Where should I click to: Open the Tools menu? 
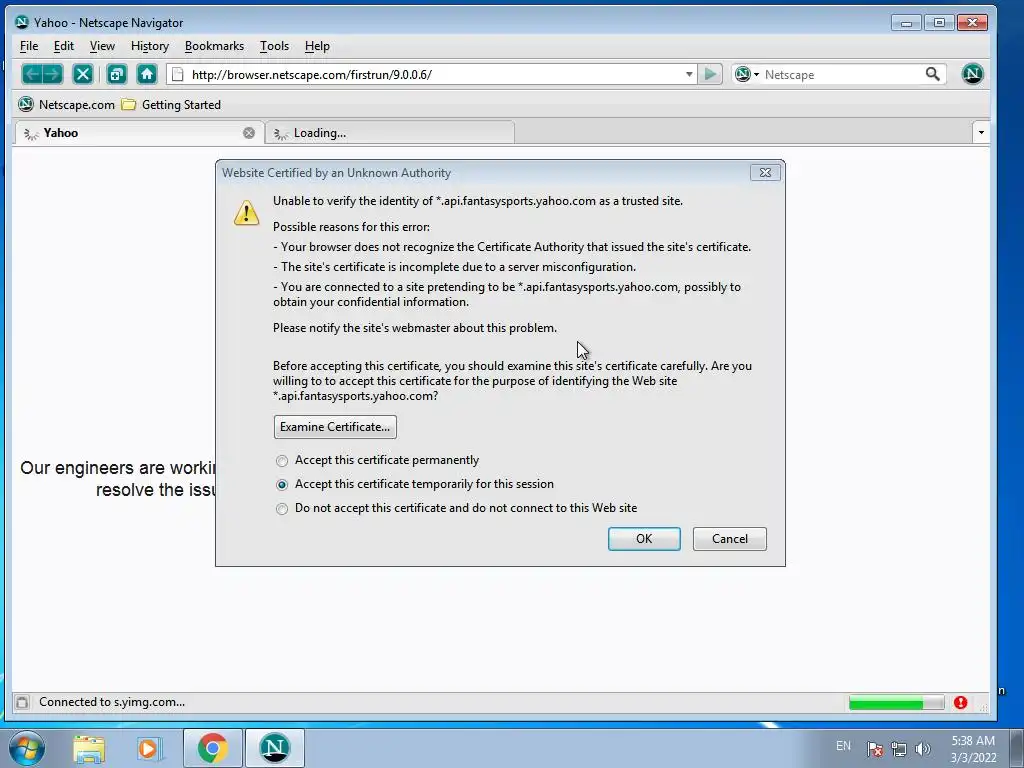point(274,46)
